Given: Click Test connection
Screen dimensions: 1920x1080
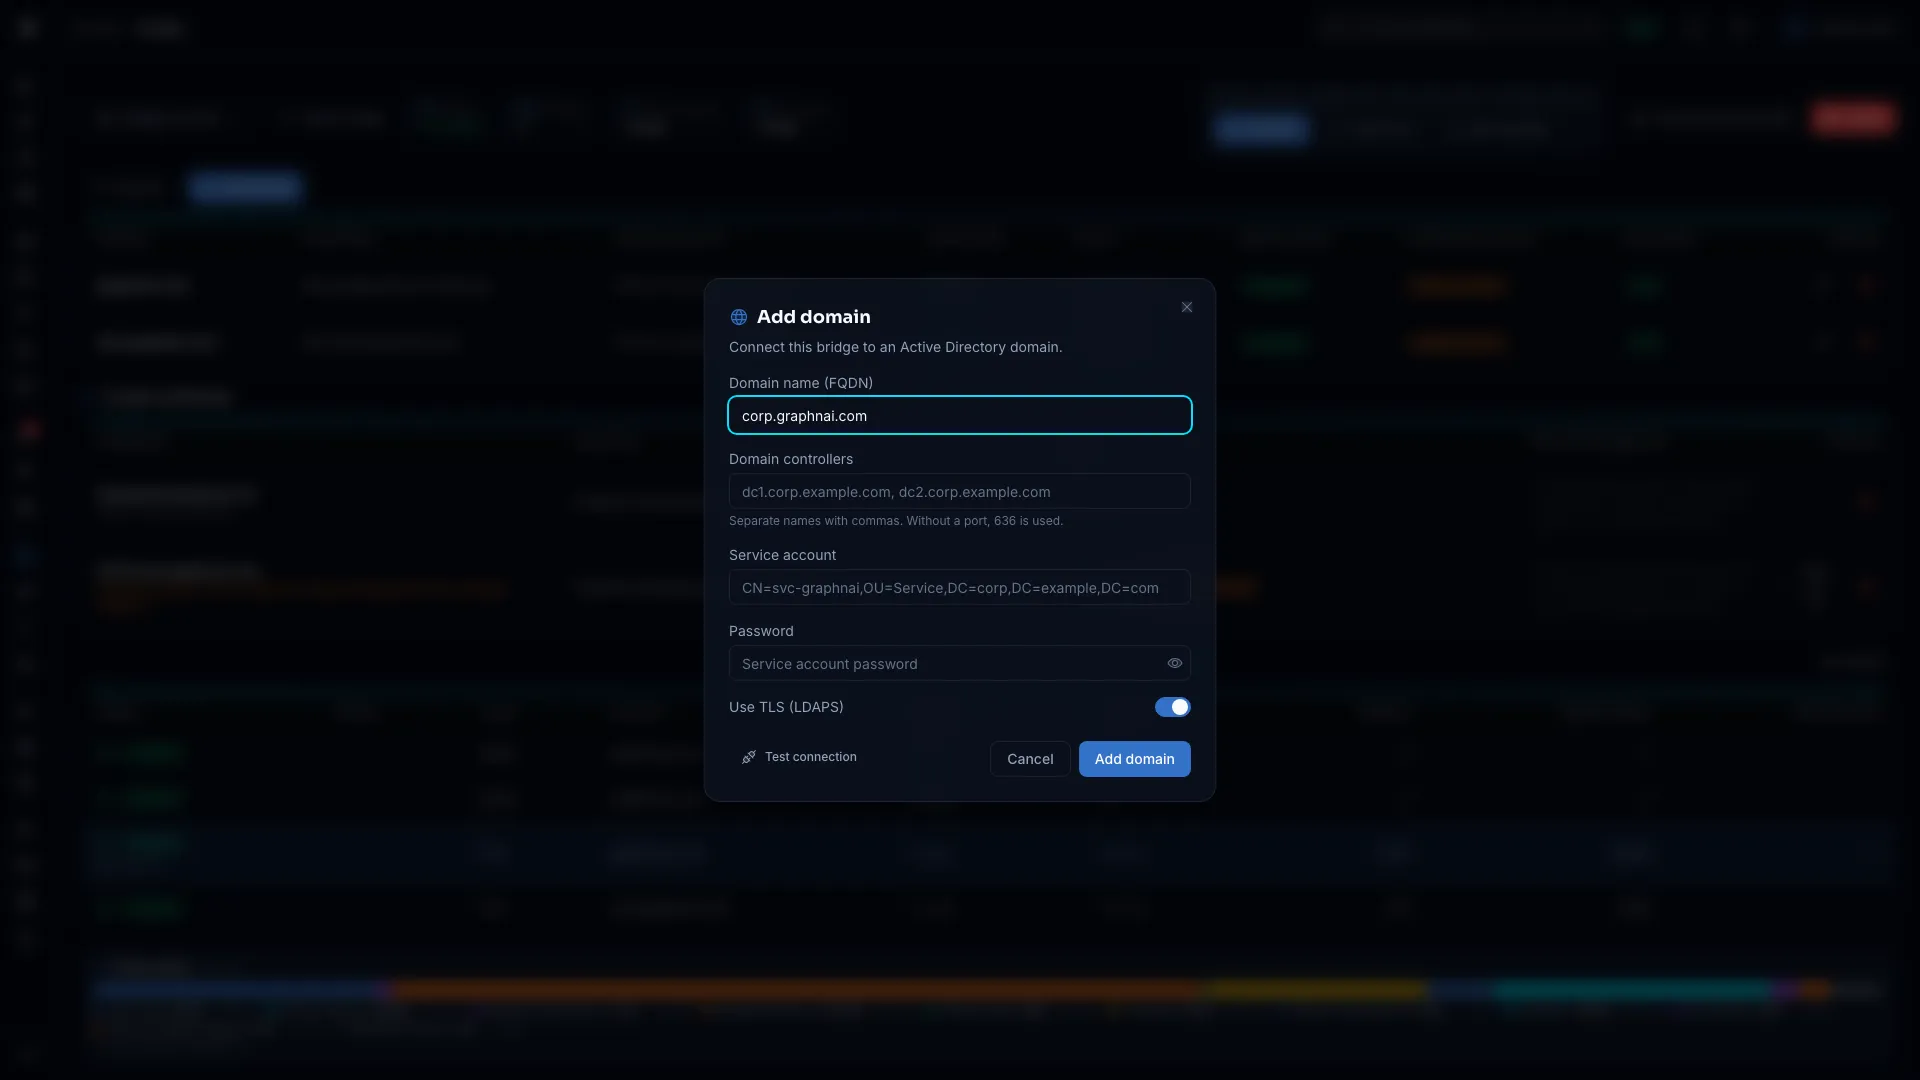Looking at the screenshot, I should point(799,757).
